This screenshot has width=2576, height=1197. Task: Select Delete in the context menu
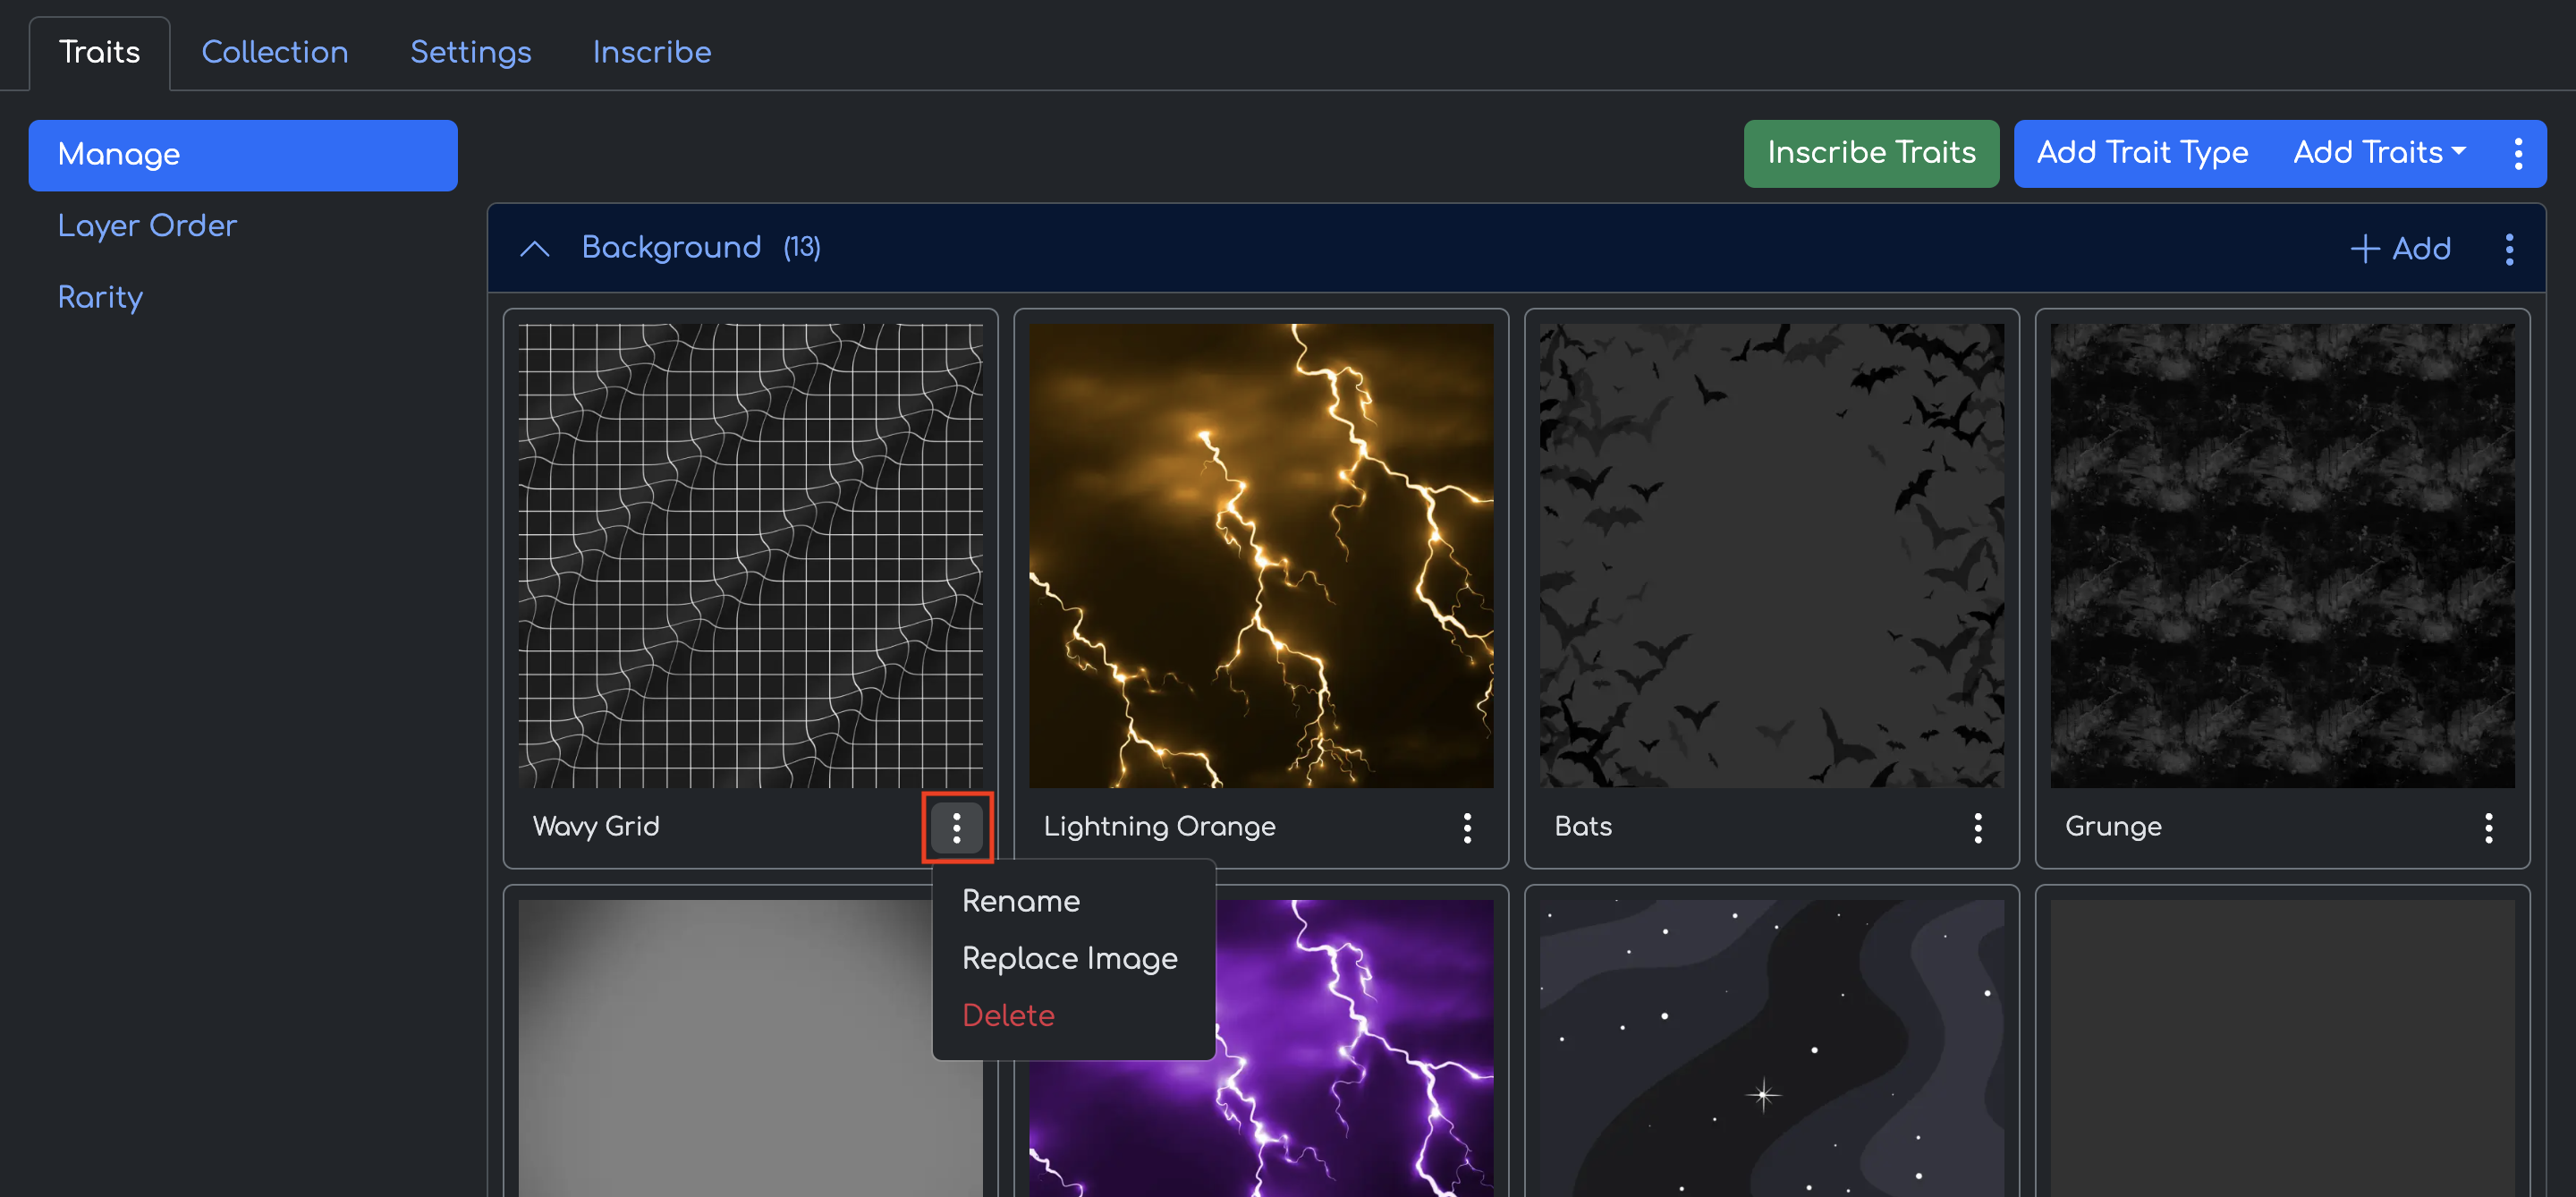point(1007,1014)
